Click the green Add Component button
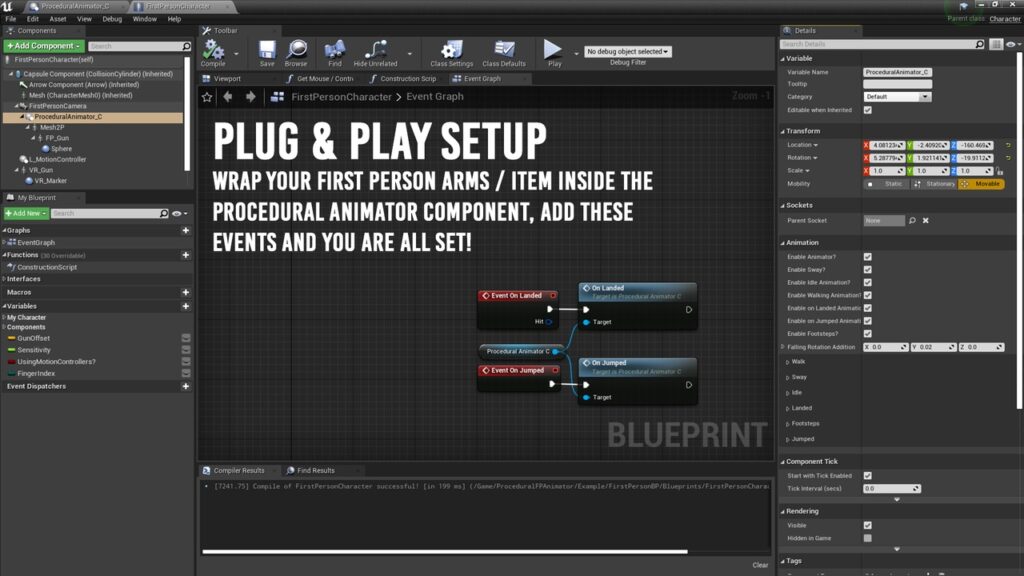This screenshot has height=576, width=1024. pos(43,46)
